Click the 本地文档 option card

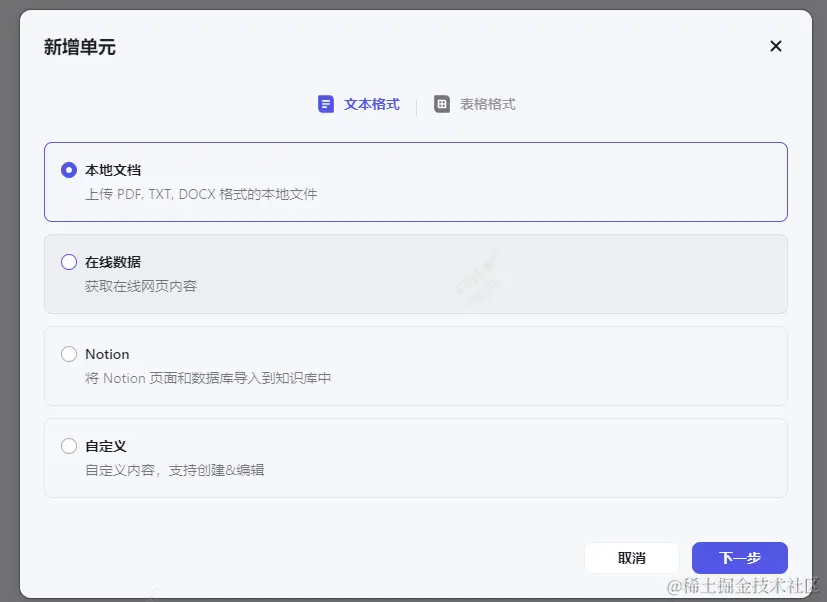tap(415, 182)
